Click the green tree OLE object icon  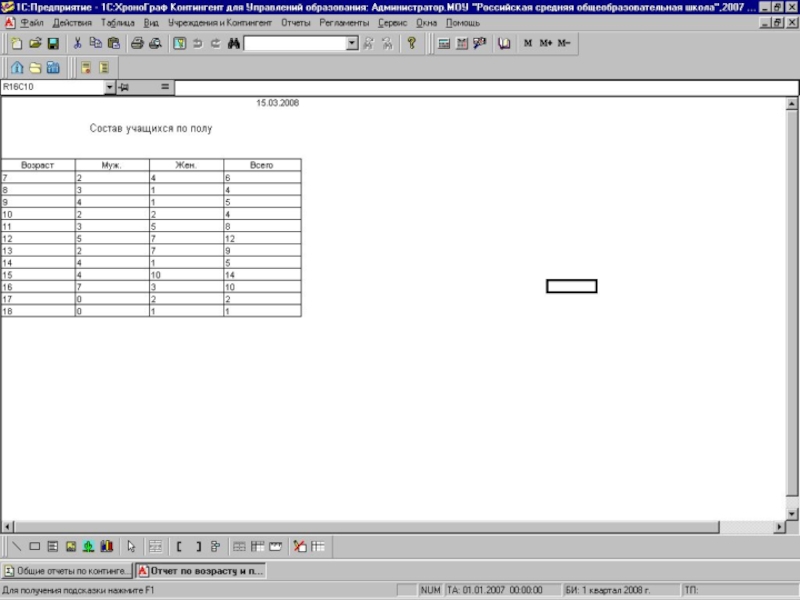[x=89, y=546]
